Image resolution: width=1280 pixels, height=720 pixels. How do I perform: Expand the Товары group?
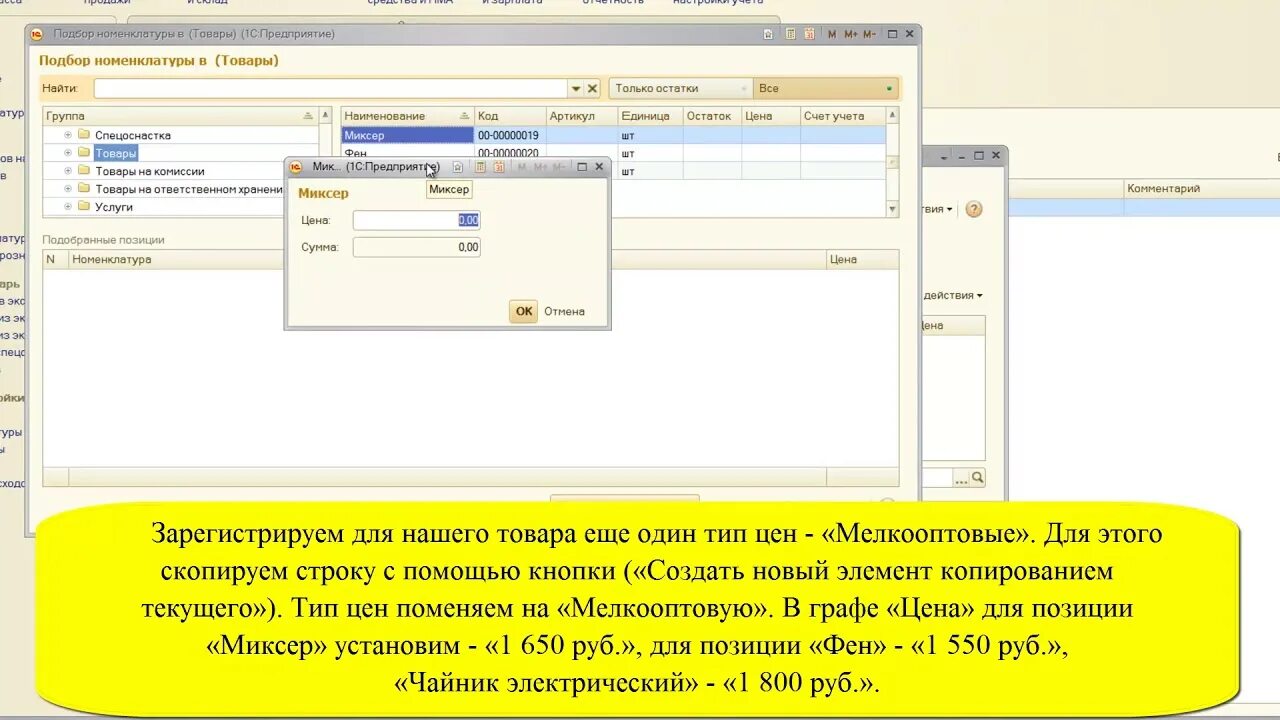click(x=68, y=153)
